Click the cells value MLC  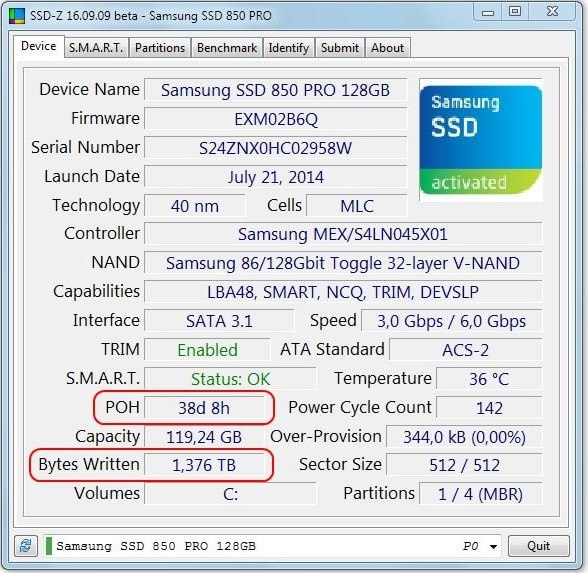pyautogui.click(x=357, y=206)
